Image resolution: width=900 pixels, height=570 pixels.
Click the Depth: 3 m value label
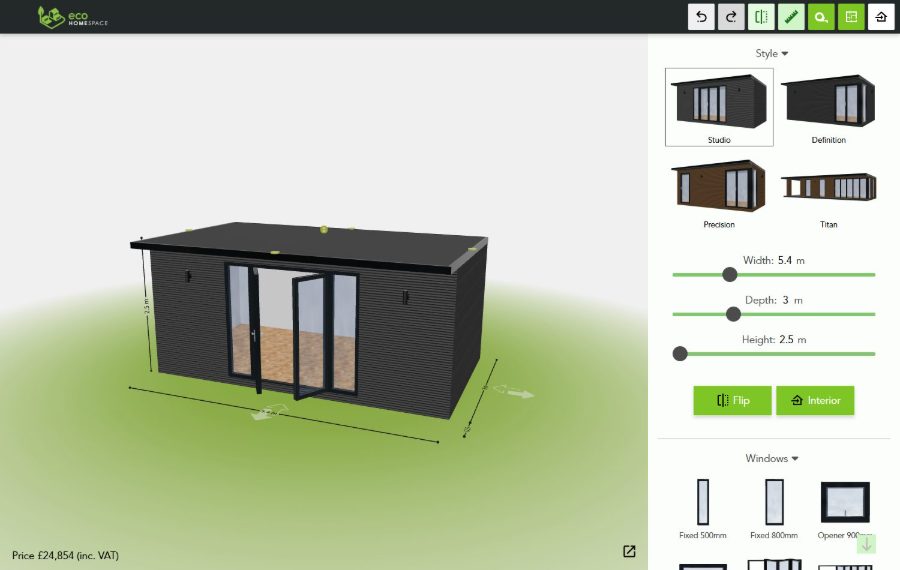point(774,300)
